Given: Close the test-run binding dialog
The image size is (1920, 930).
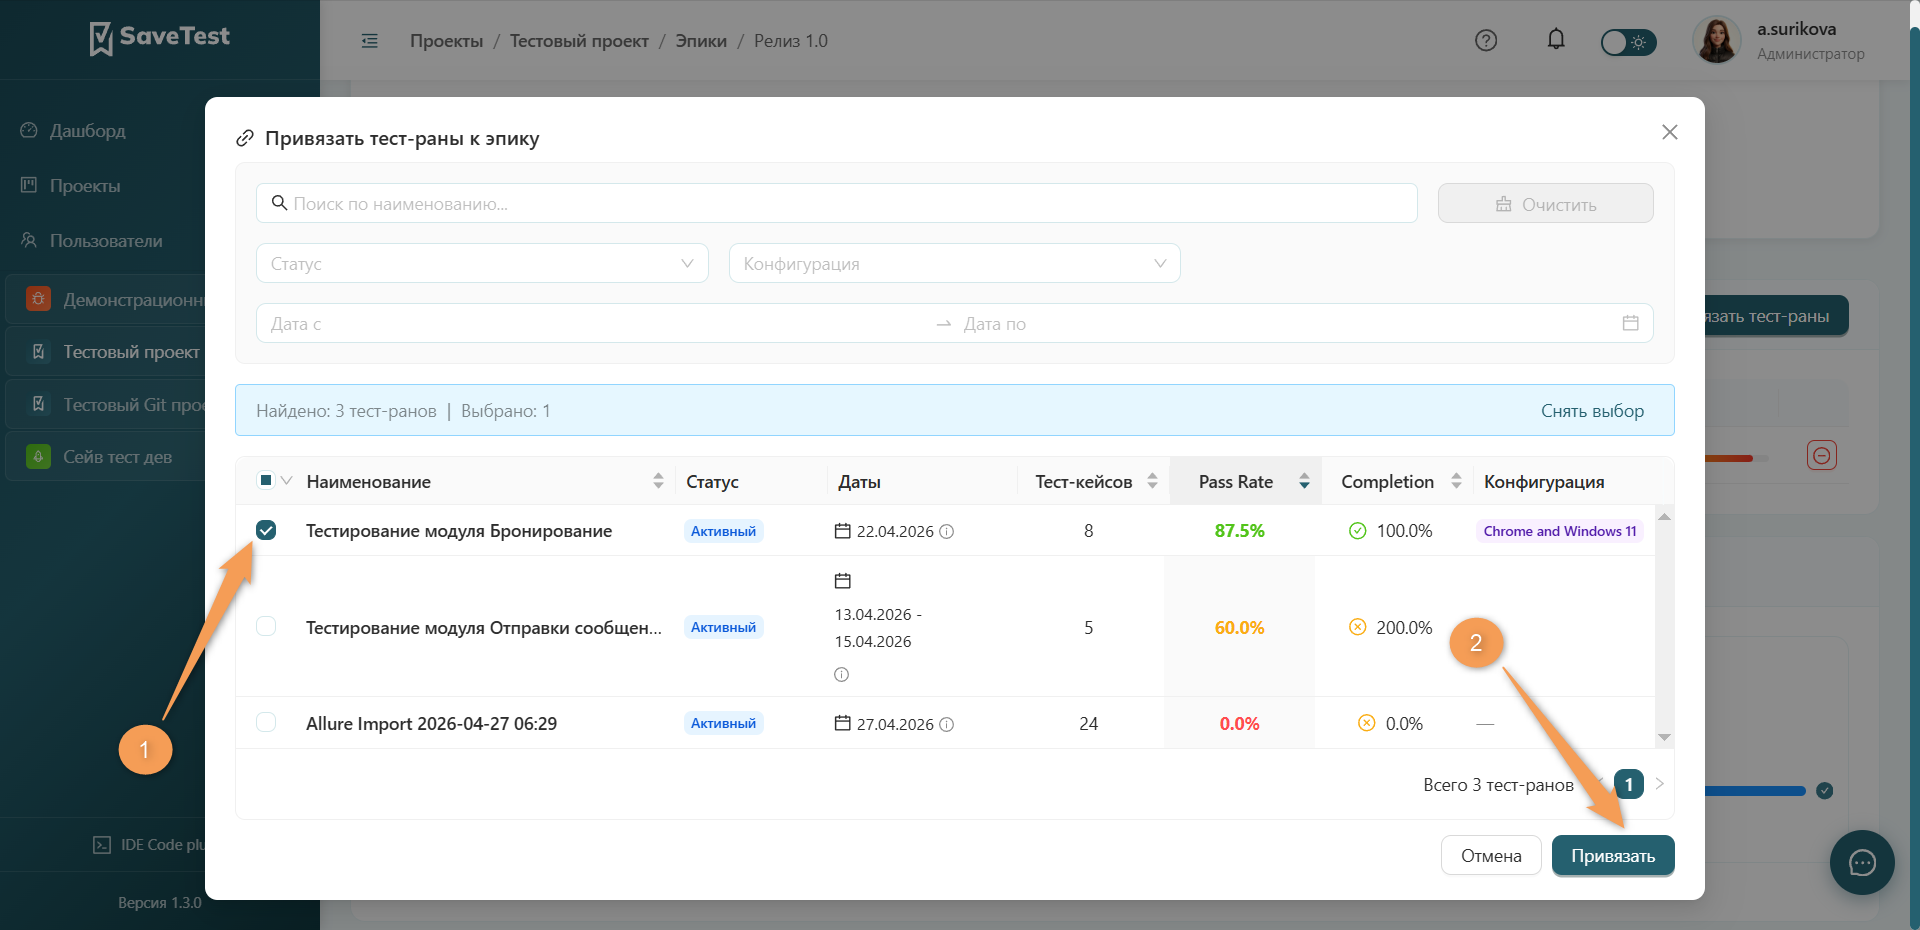Looking at the screenshot, I should (x=1669, y=132).
